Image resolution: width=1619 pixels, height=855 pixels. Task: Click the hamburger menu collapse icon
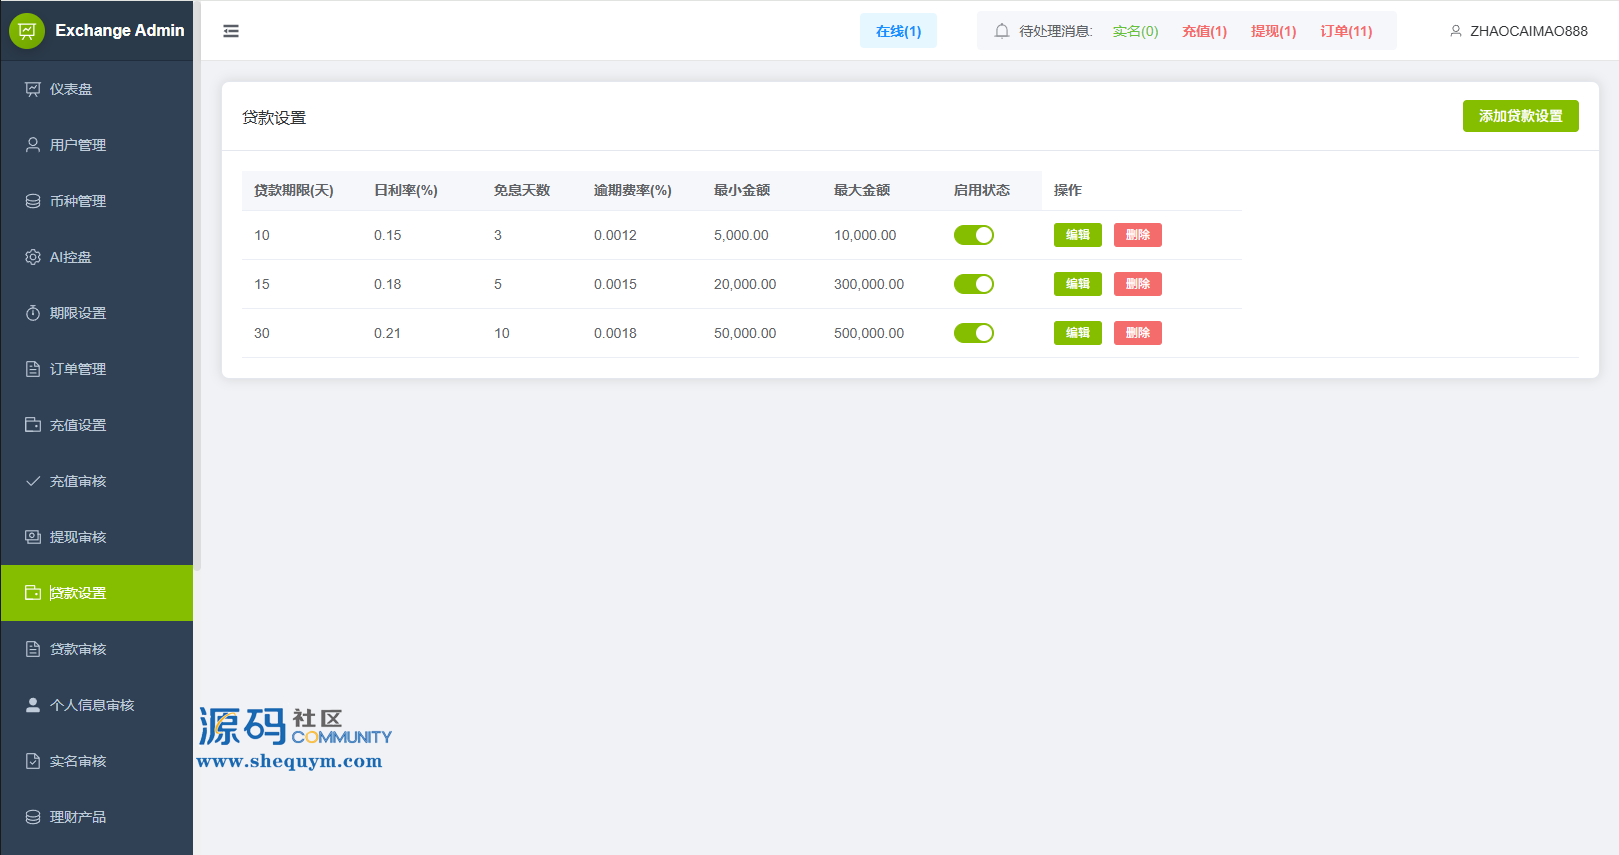[x=231, y=31]
